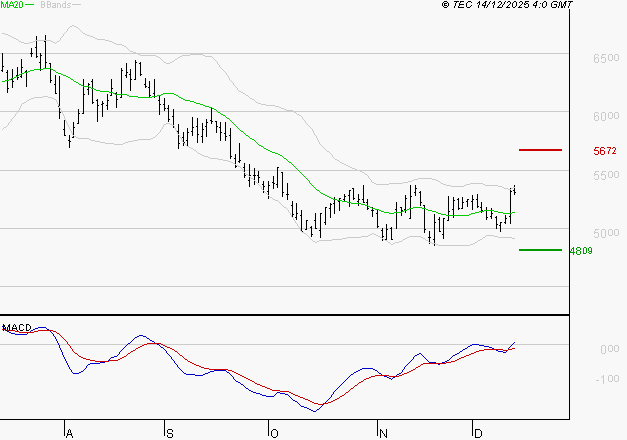This screenshot has height=440, width=627.
Task: Click the A month marker on time axis
Action: click(69, 433)
